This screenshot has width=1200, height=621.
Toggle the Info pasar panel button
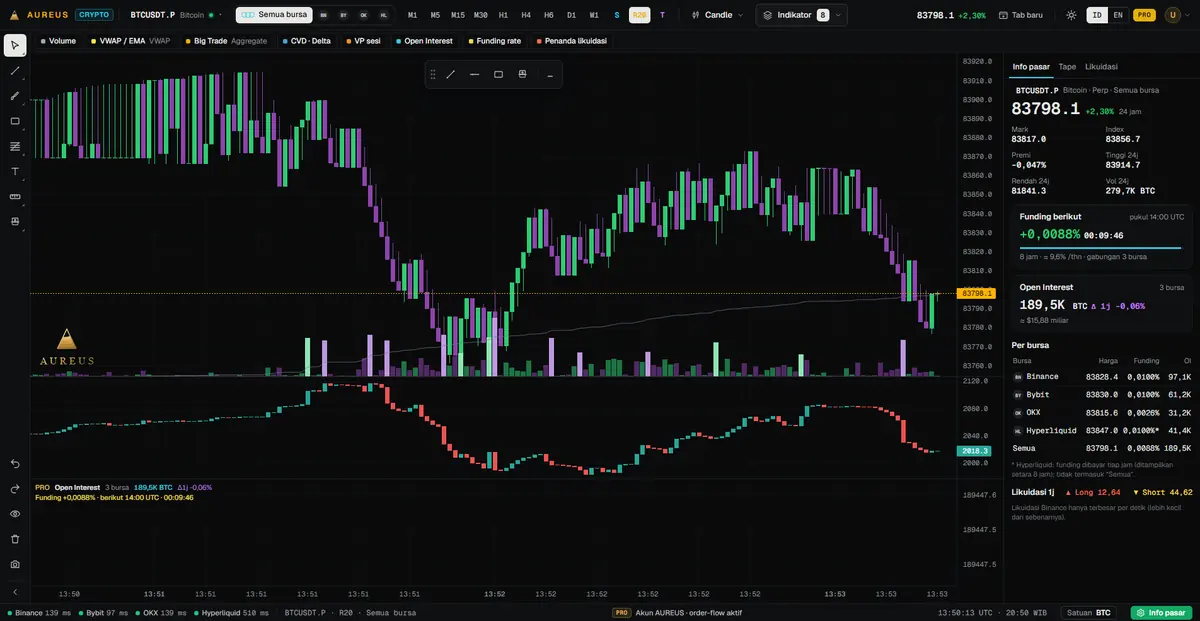1160,612
